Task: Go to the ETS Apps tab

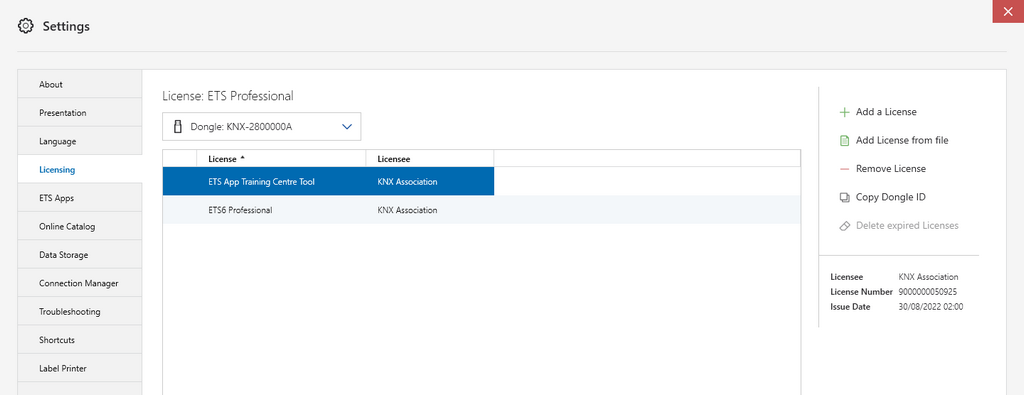Action: (x=80, y=198)
